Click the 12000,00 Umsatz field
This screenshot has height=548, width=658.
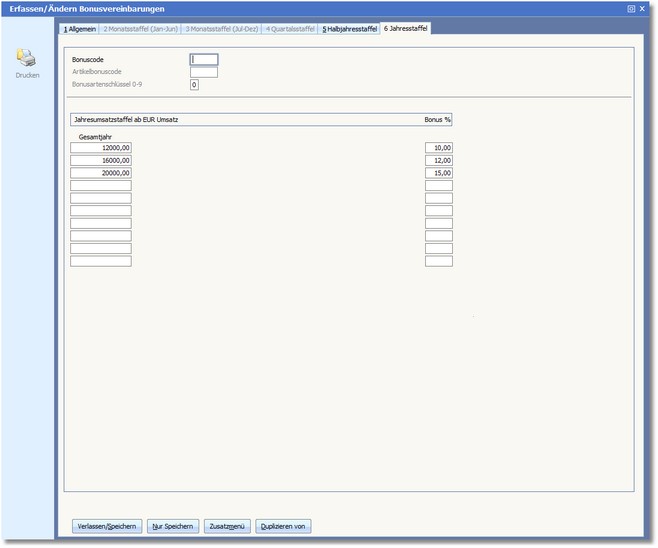coord(101,148)
